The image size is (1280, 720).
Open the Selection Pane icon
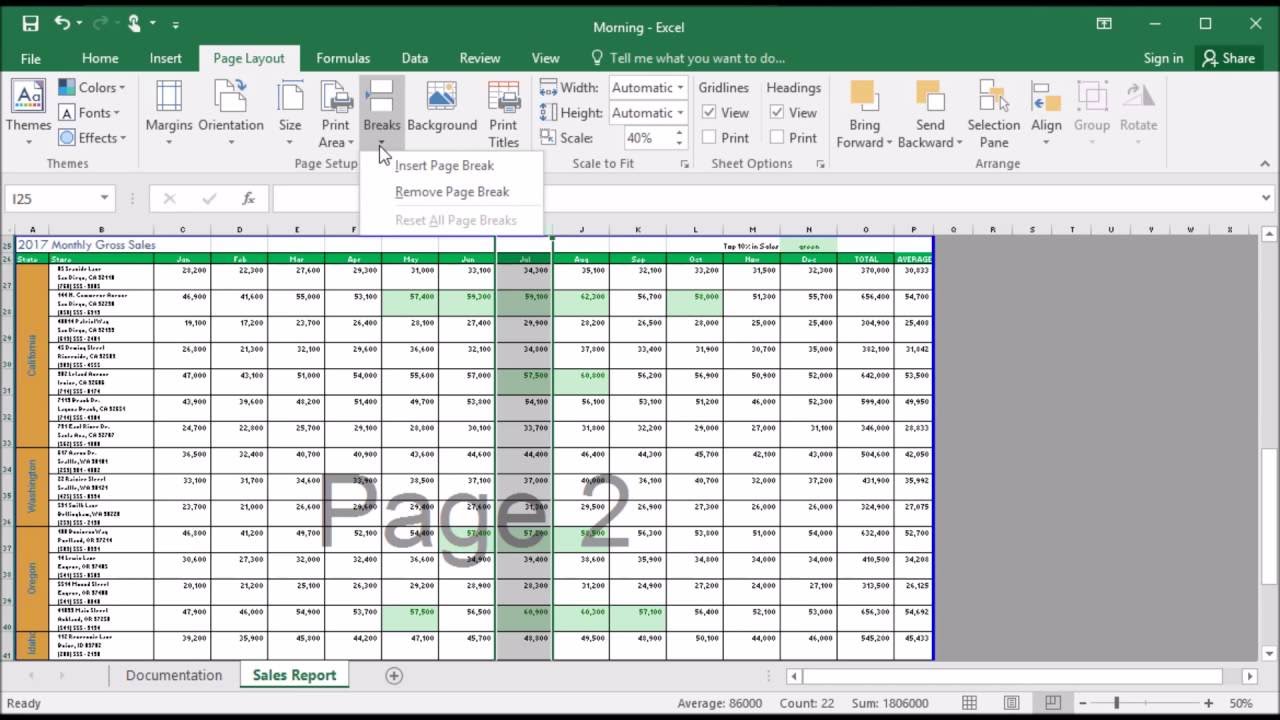[994, 97]
